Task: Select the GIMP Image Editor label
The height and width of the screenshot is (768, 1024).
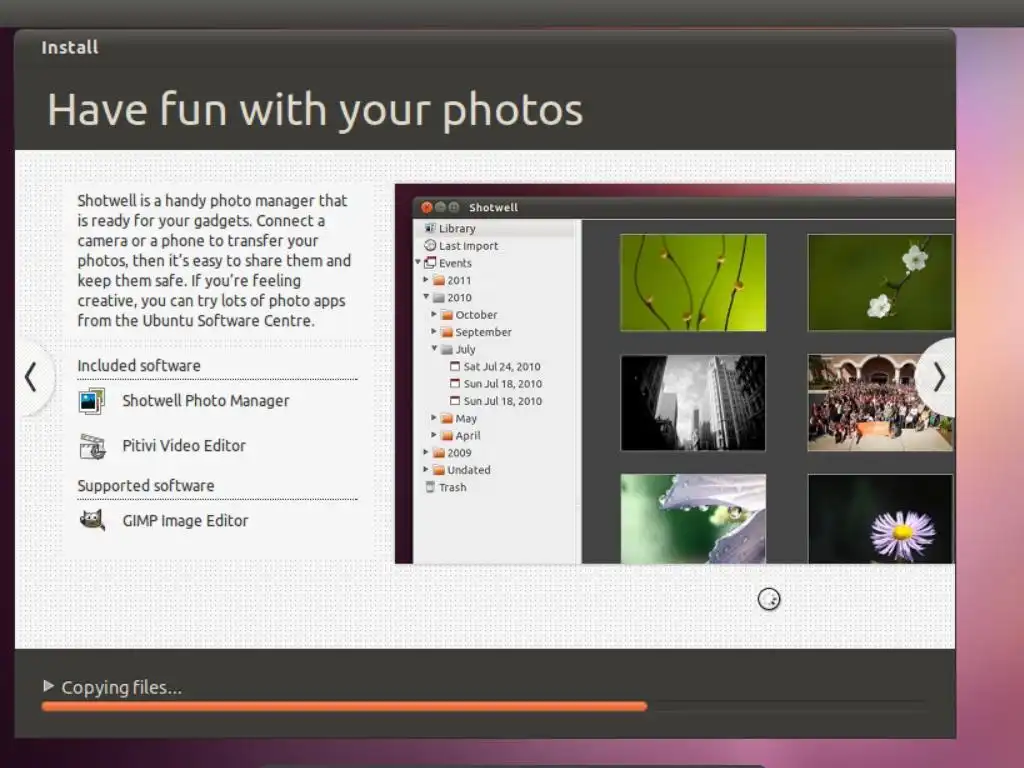Action: click(x=185, y=520)
